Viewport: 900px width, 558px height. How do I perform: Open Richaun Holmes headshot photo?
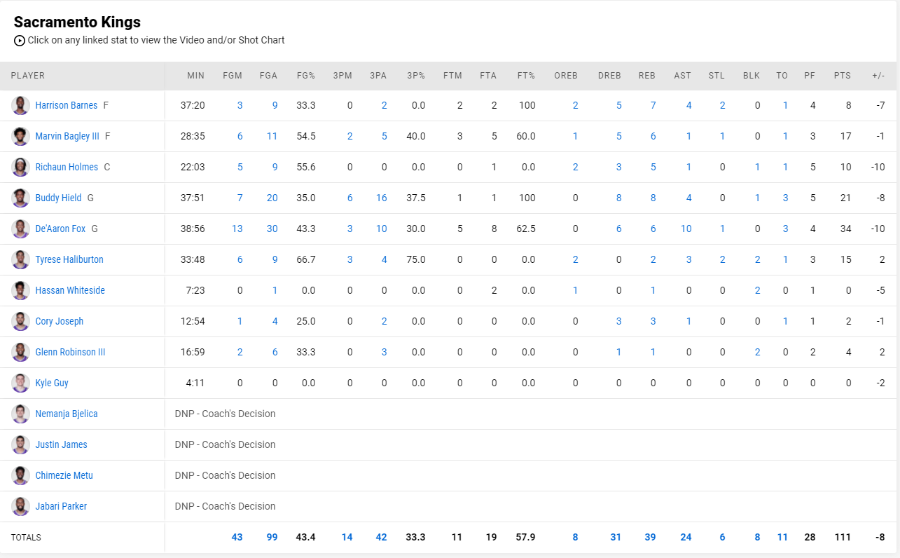pyautogui.click(x=21, y=167)
